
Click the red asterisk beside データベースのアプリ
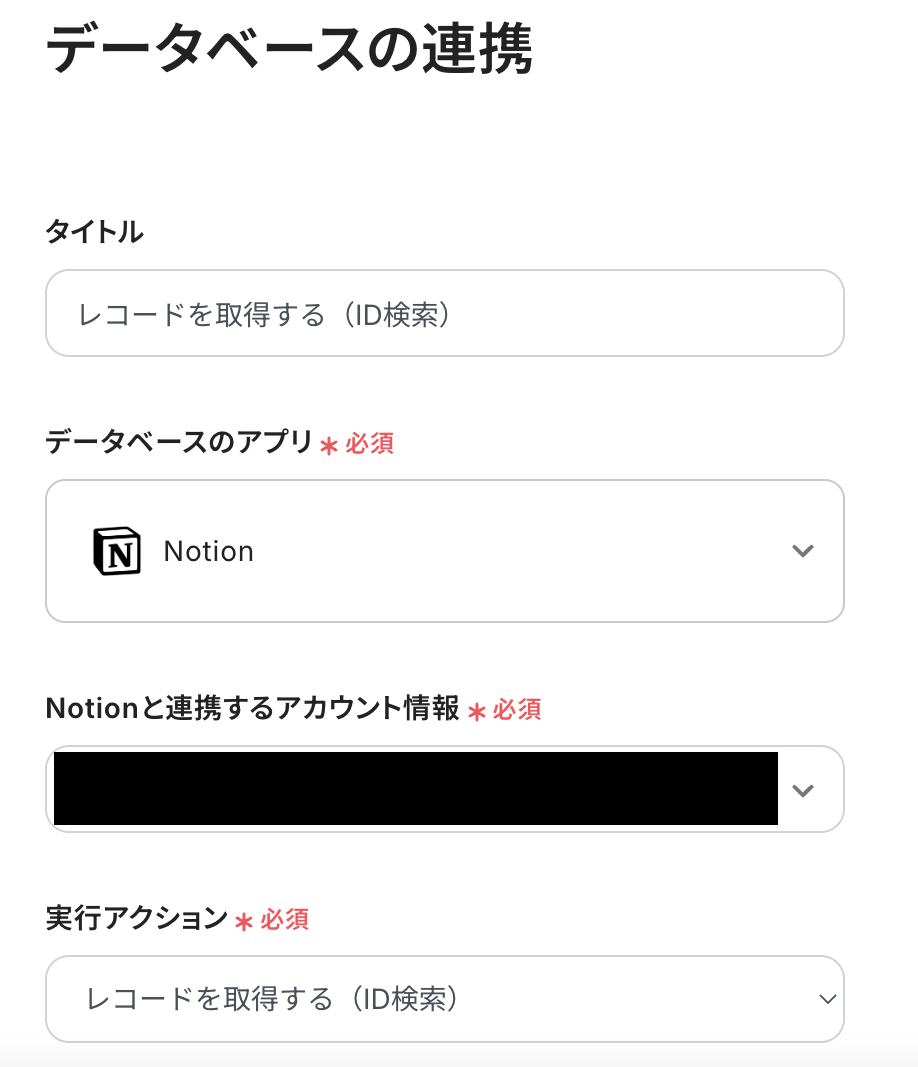(329, 446)
